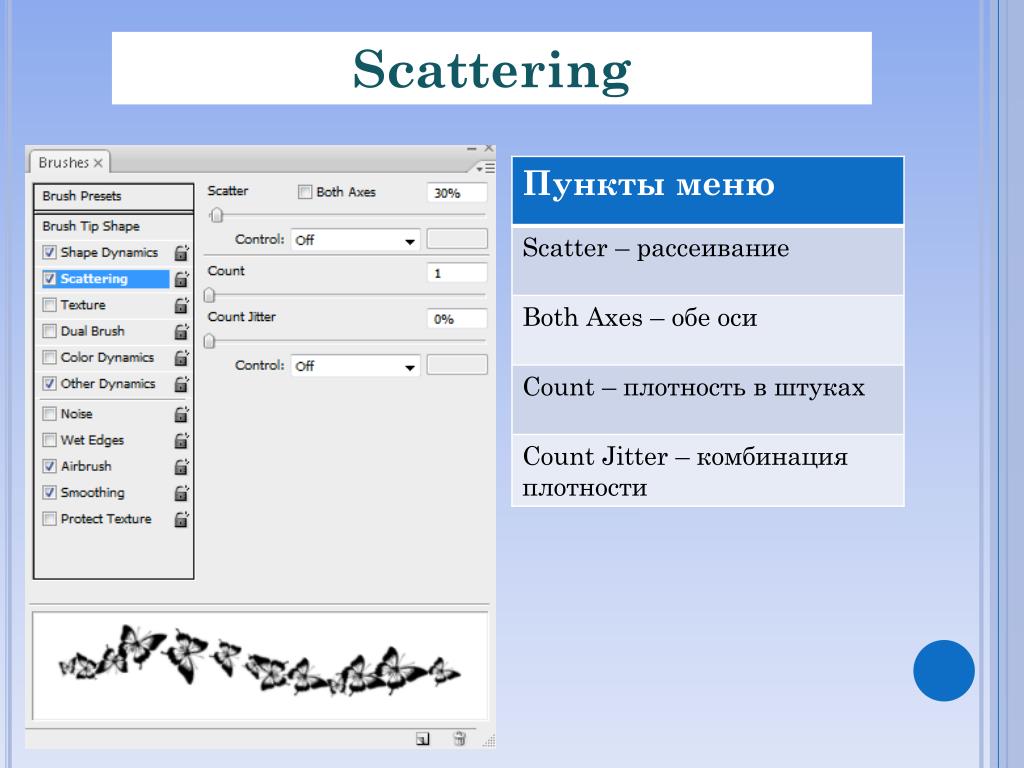Click the lock icon beside Shape Dynamics
1024x768 pixels.
[x=181, y=253]
